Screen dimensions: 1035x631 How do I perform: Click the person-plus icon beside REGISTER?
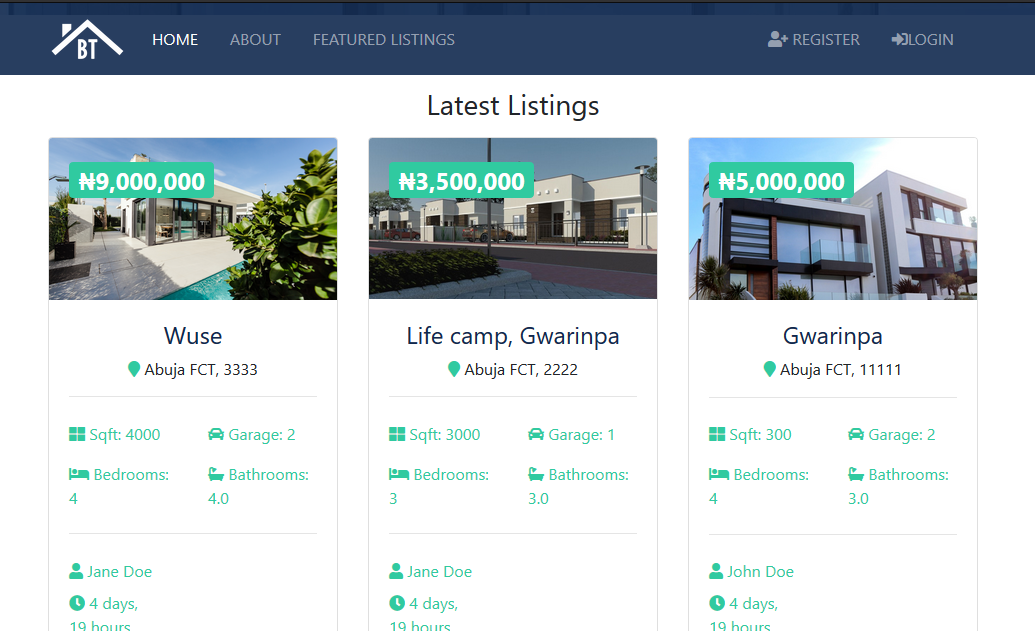click(x=775, y=39)
